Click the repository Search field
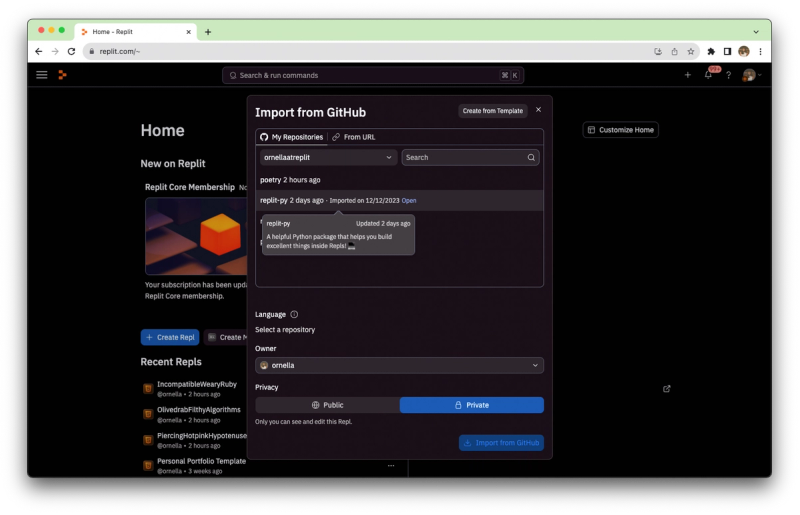The height and width of the screenshot is (515, 800). point(470,157)
